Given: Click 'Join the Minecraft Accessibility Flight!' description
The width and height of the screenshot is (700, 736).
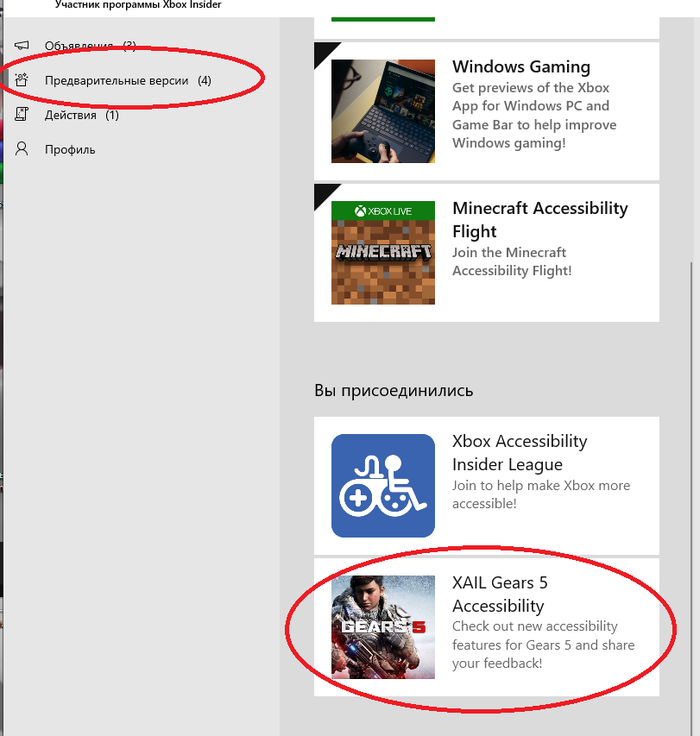Looking at the screenshot, I should (512, 261).
